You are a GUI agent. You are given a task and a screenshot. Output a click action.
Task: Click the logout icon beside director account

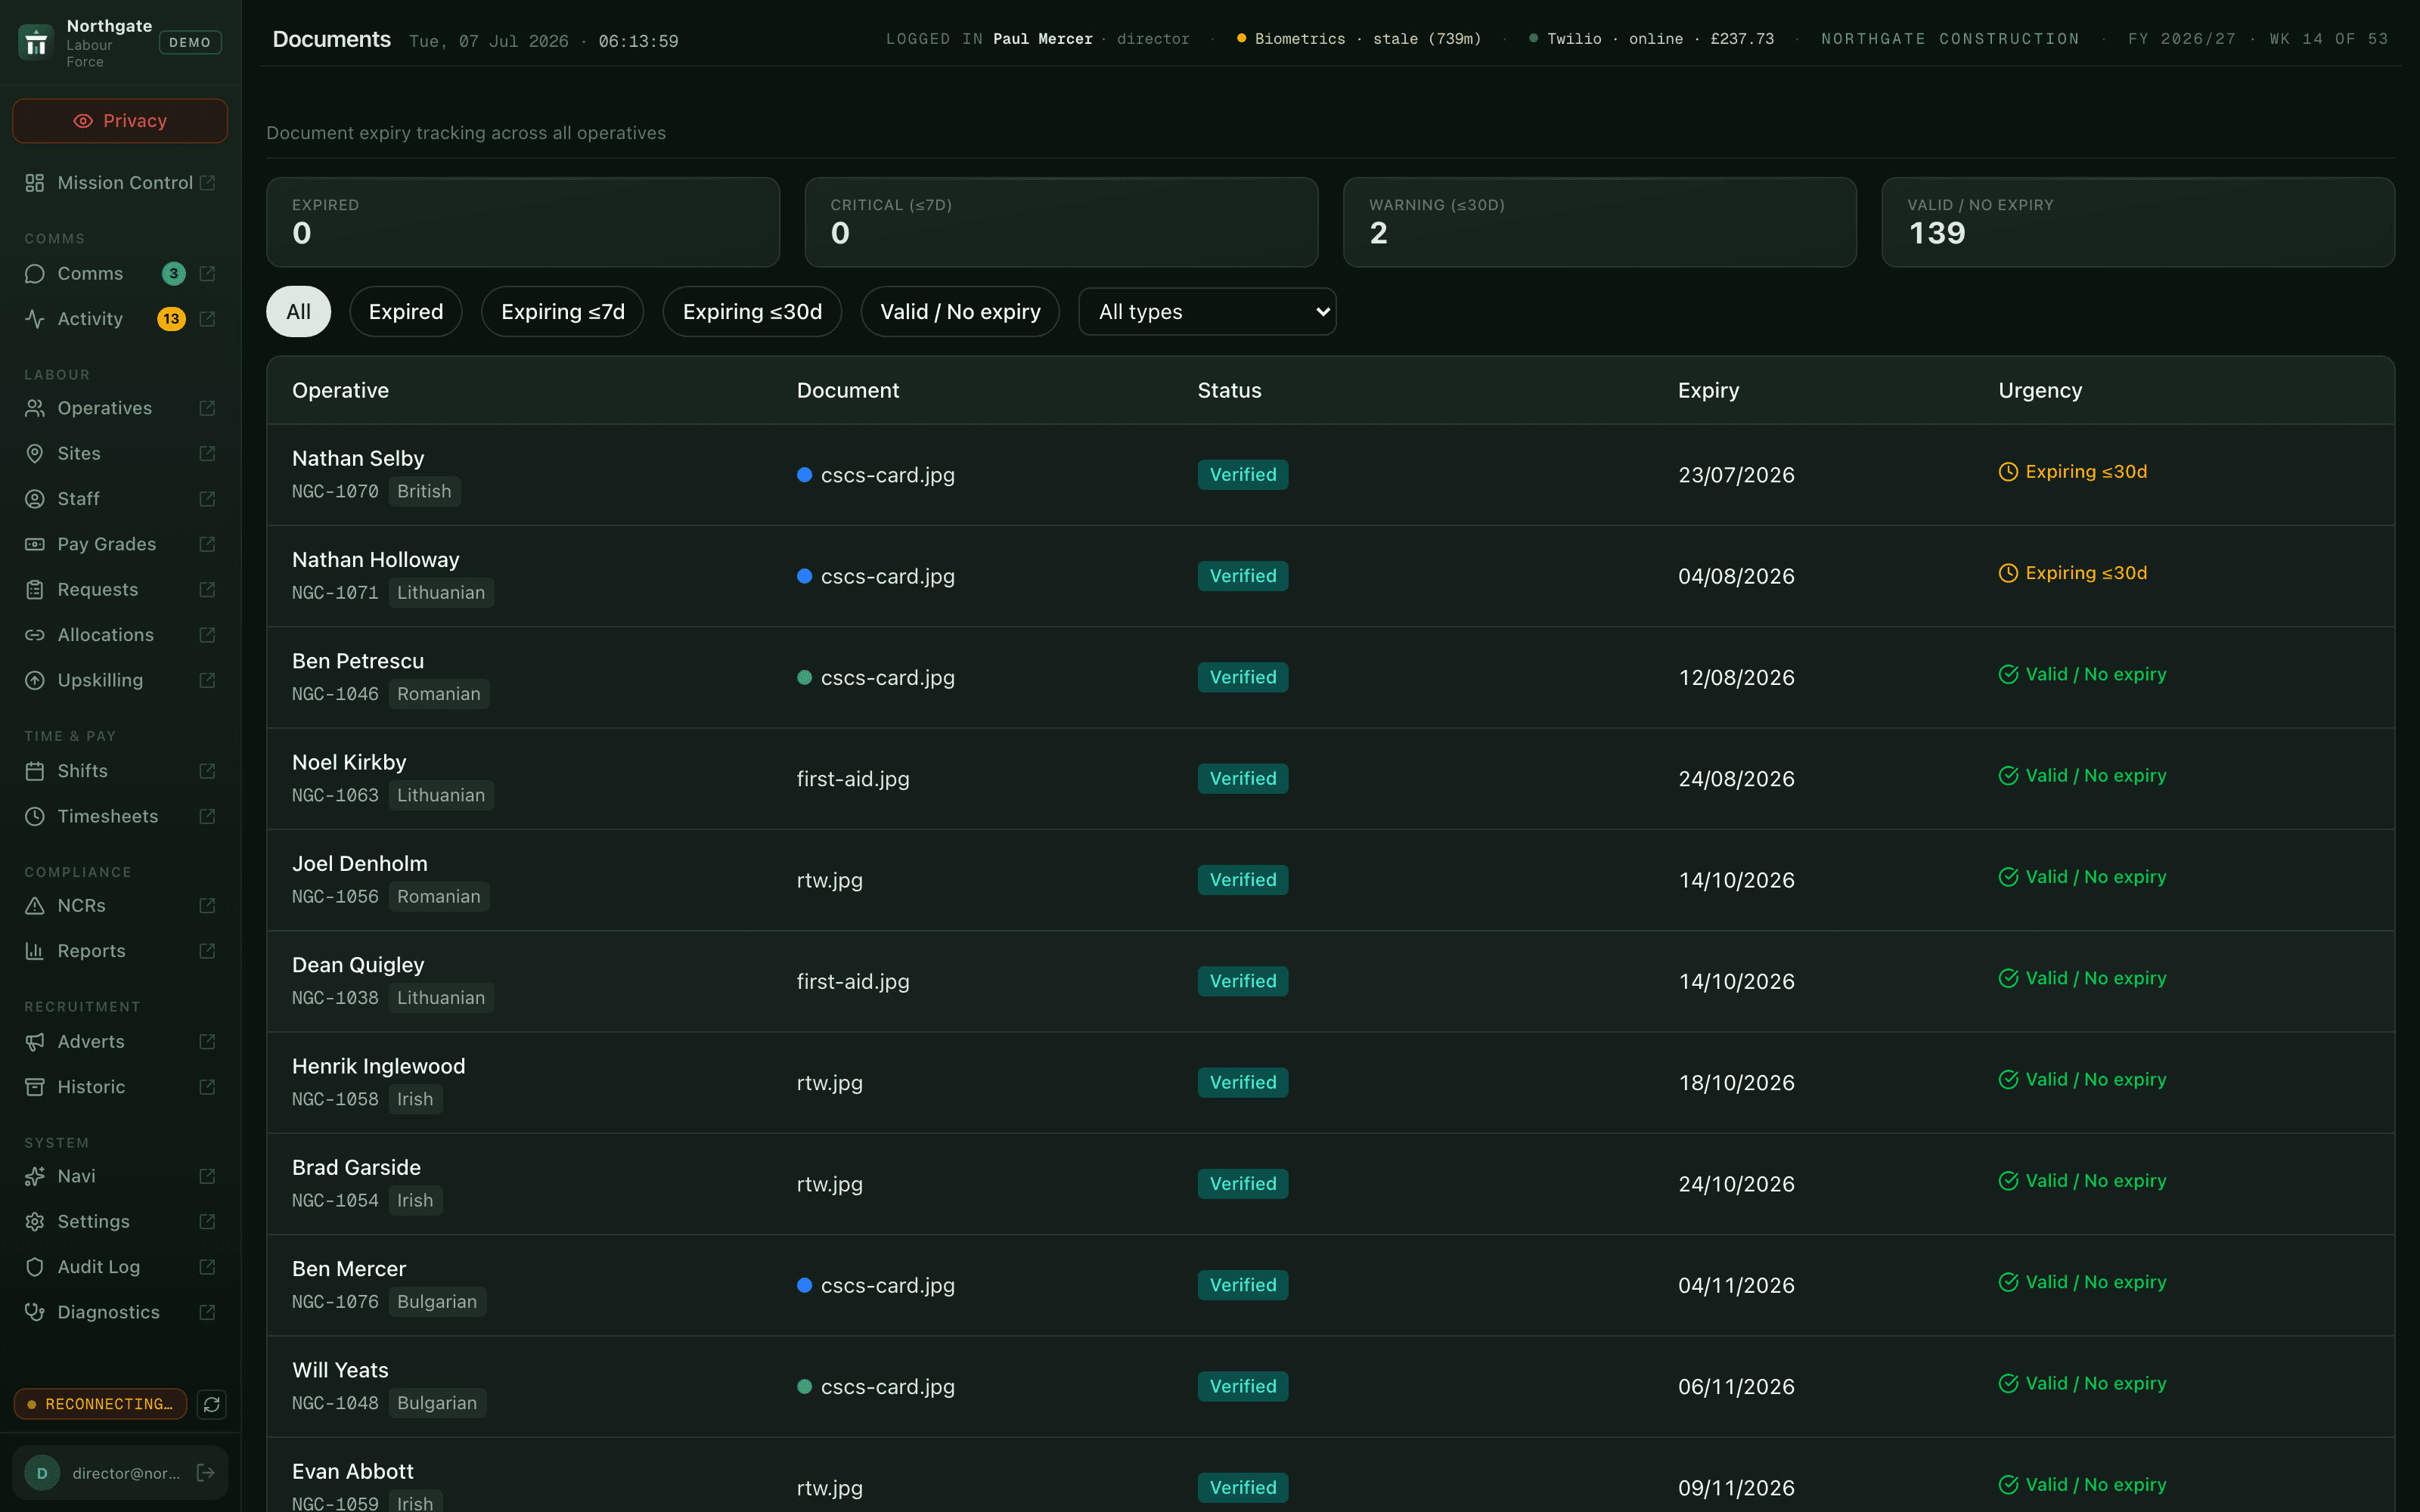[x=206, y=1472]
